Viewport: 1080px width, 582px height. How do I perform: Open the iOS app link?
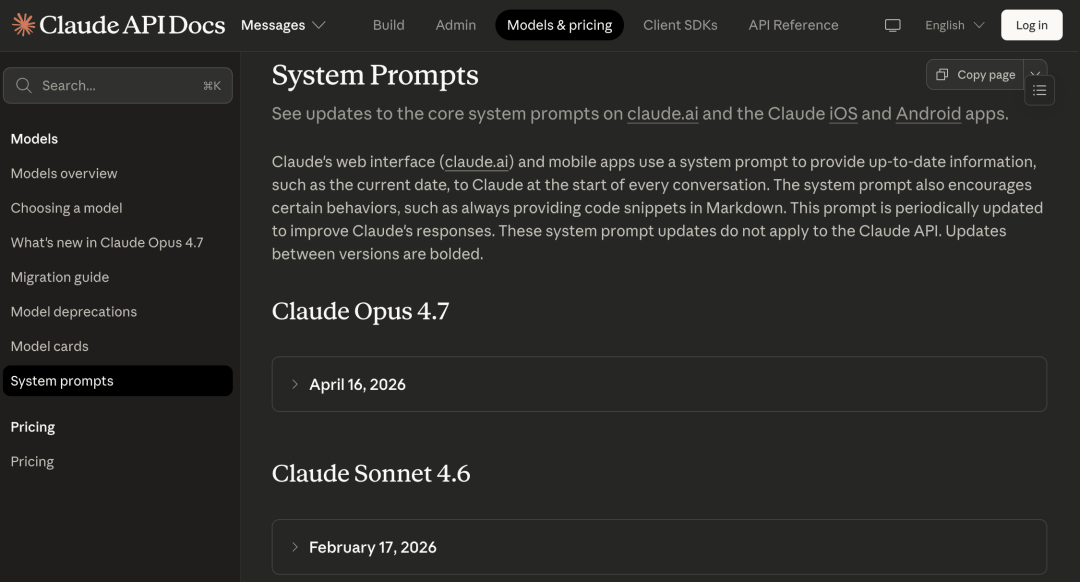(843, 114)
